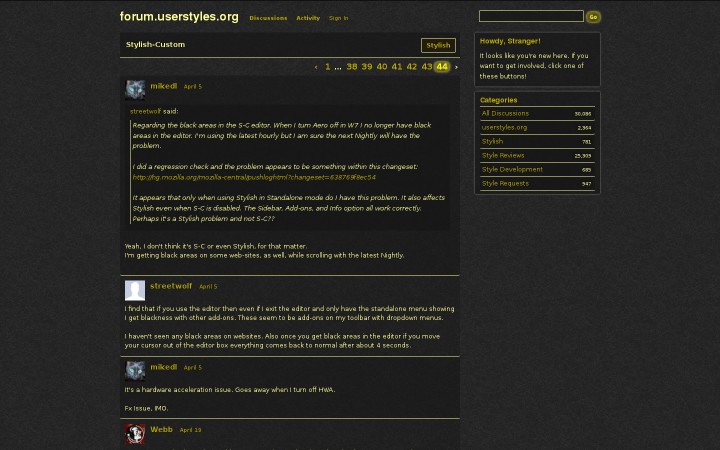The image size is (720, 450).
Task: Focus the forum search field
Action: coord(531,17)
